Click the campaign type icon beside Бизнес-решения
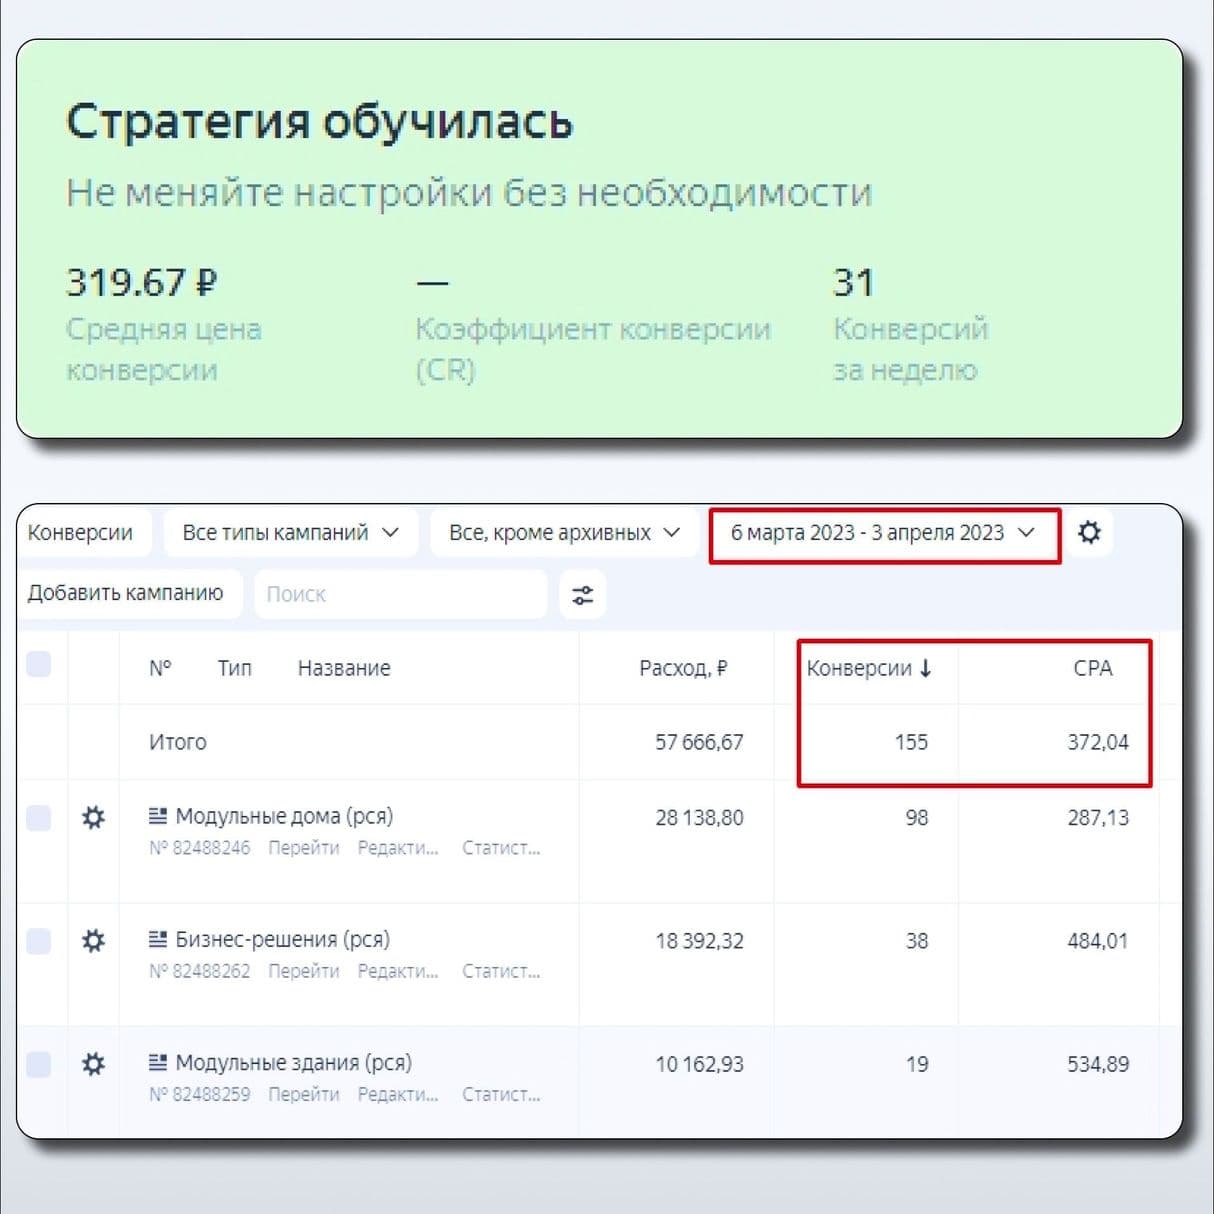Image resolution: width=1214 pixels, height=1214 pixels. pos(157,938)
